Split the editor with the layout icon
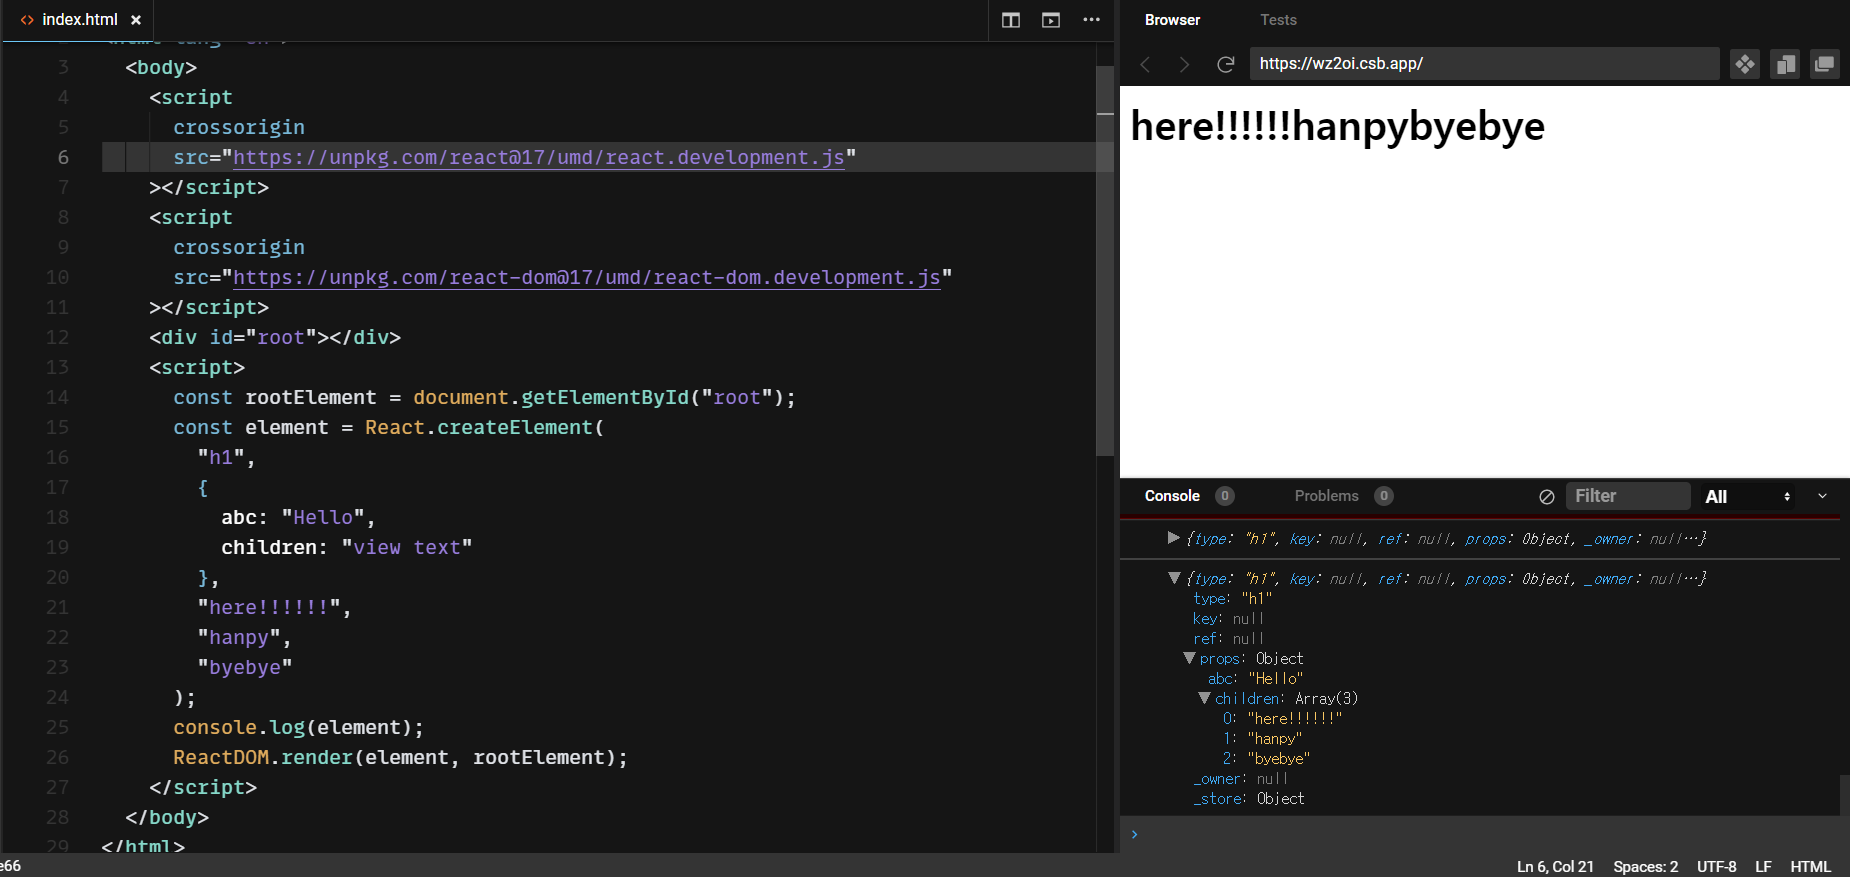The width and height of the screenshot is (1850, 877). point(1011,20)
